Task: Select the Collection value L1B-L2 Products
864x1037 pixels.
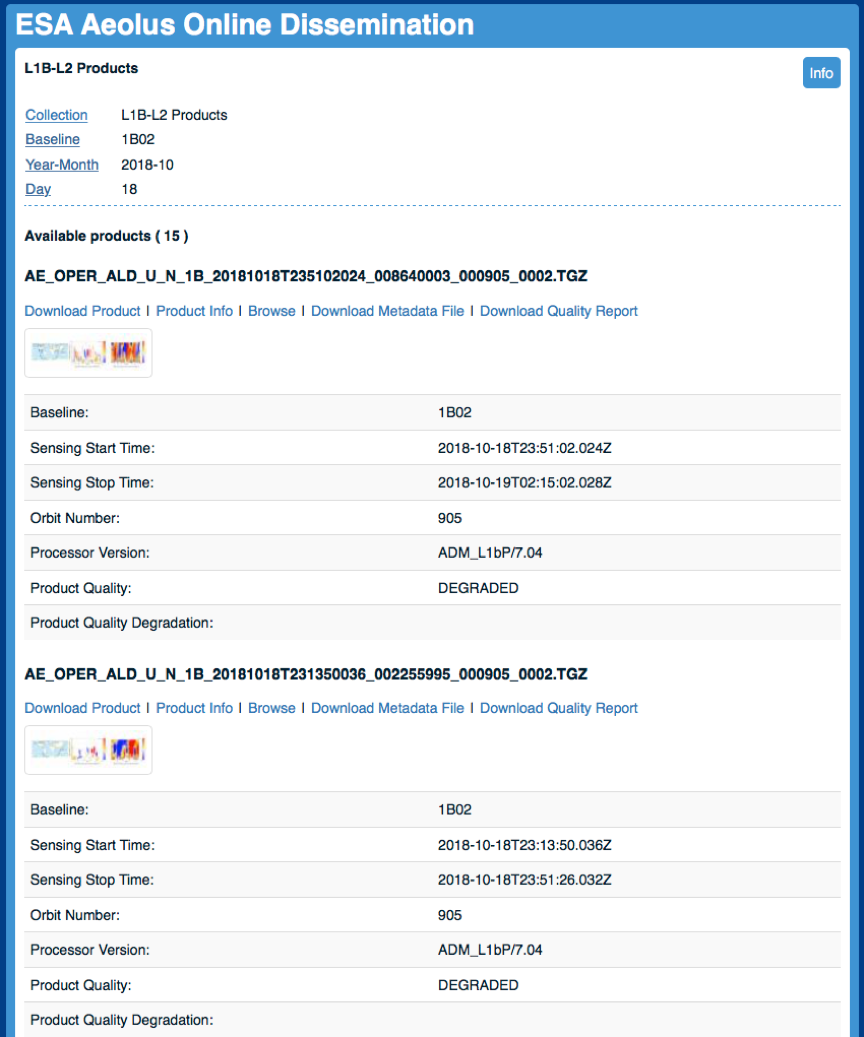Action: [x=174, y=115]
